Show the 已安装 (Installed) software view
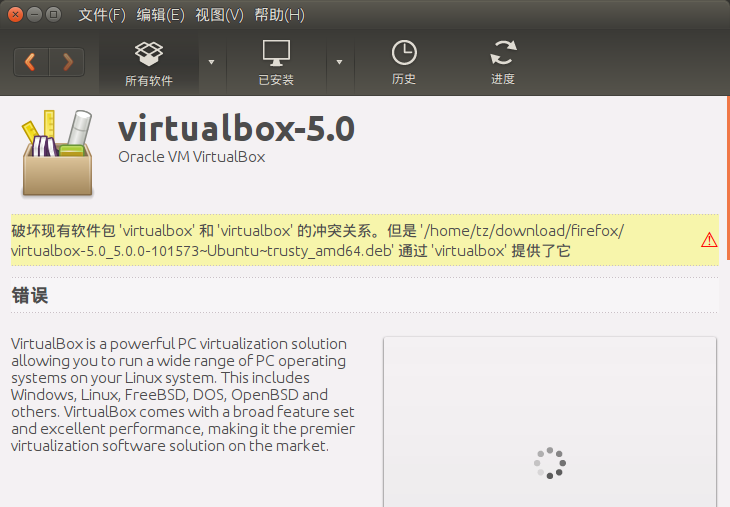The width and height of the screenshot is (730, 507). [276, 63]
